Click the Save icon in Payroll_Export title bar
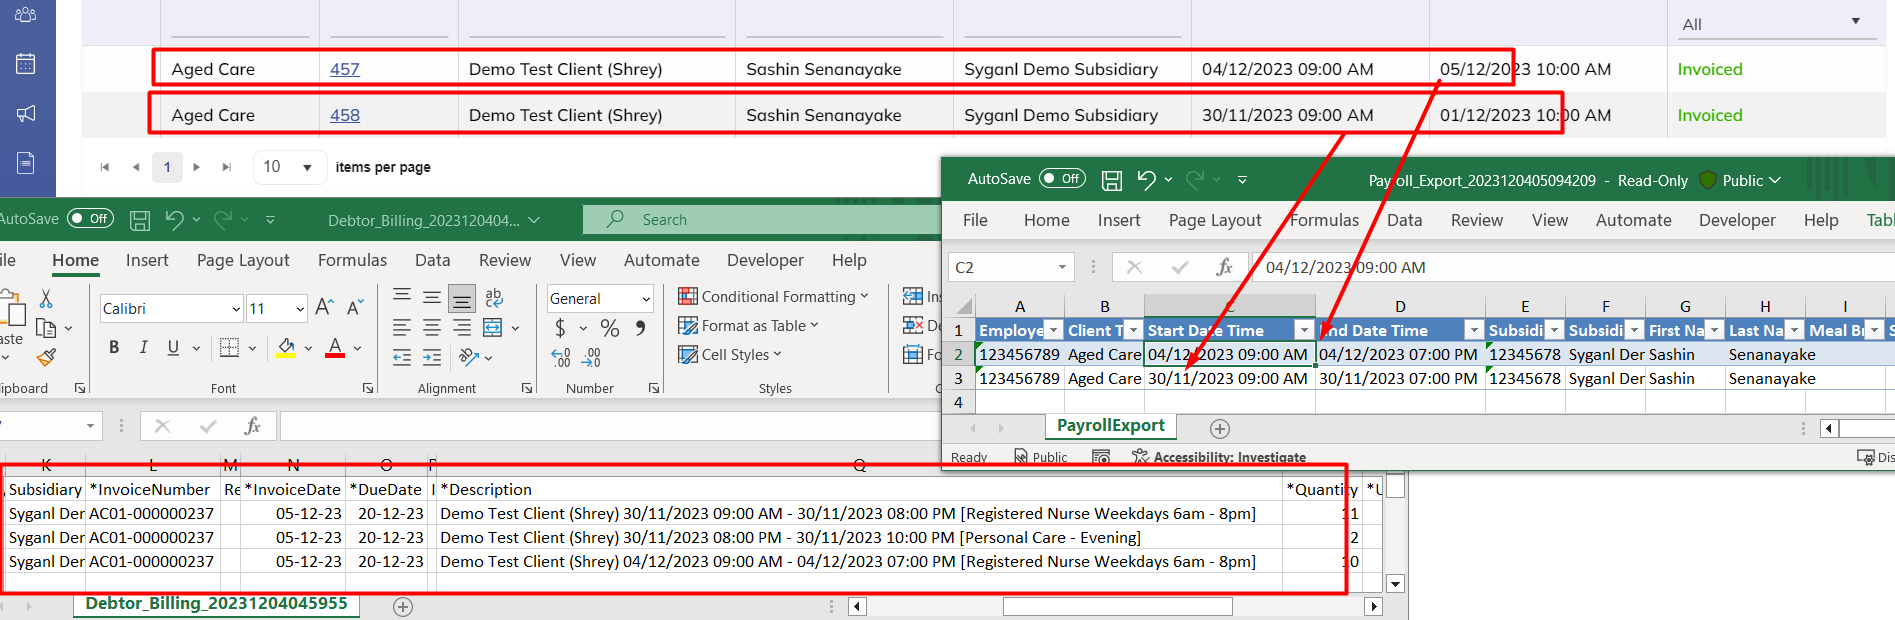Screen dimensions: 1895x620 point(1111,180)
